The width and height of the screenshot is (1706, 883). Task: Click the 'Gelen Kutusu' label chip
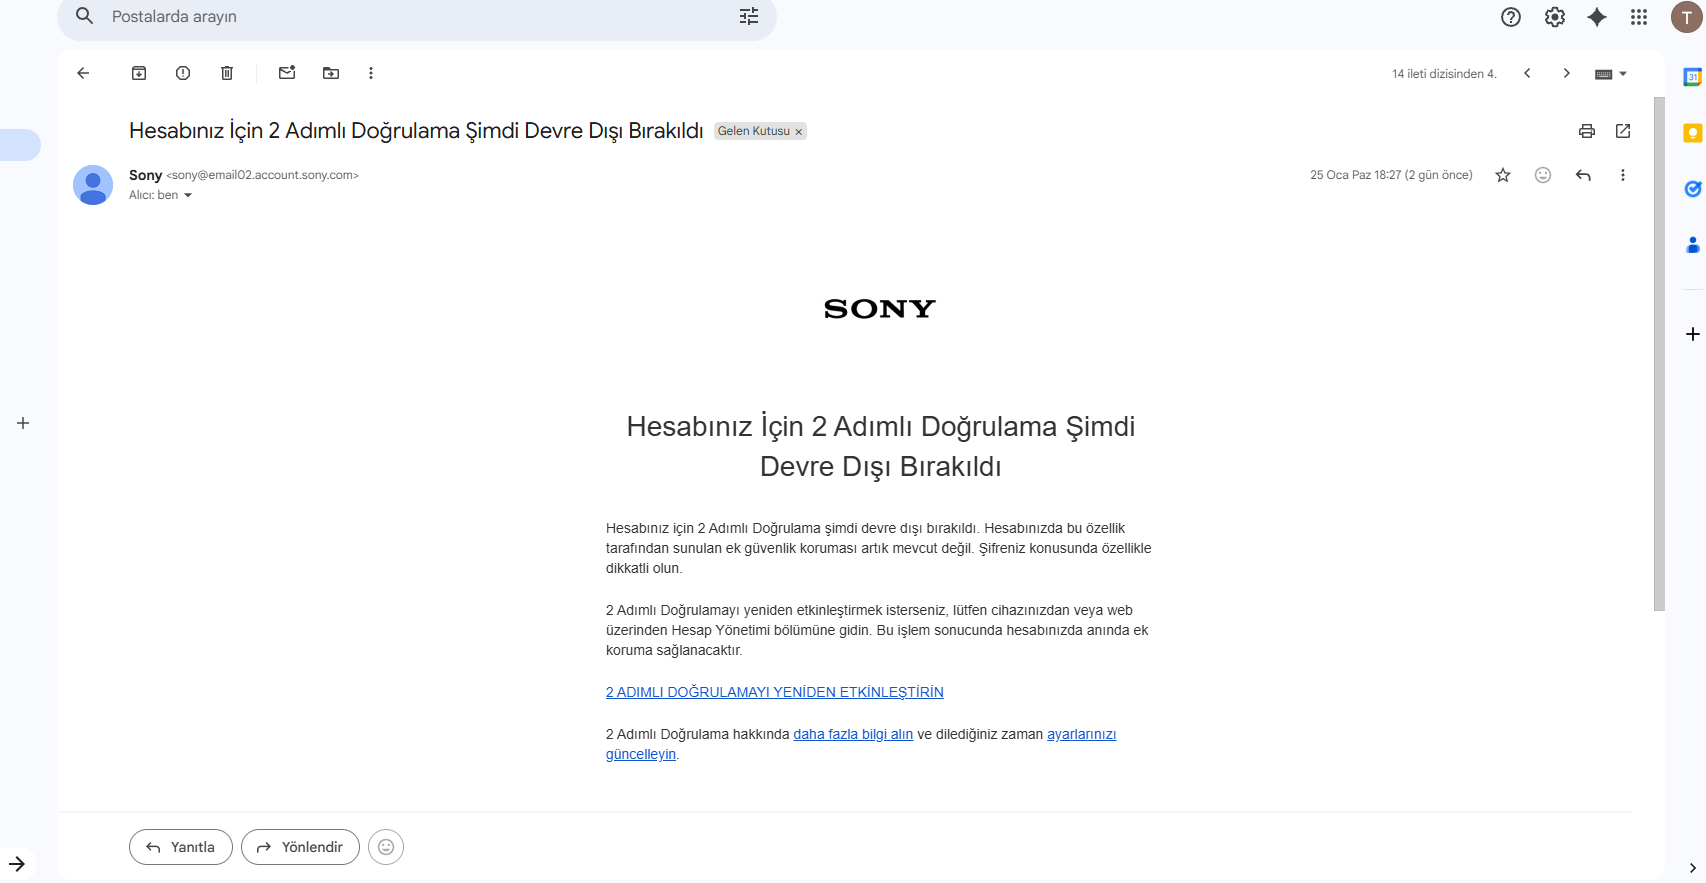pos(754,131)
